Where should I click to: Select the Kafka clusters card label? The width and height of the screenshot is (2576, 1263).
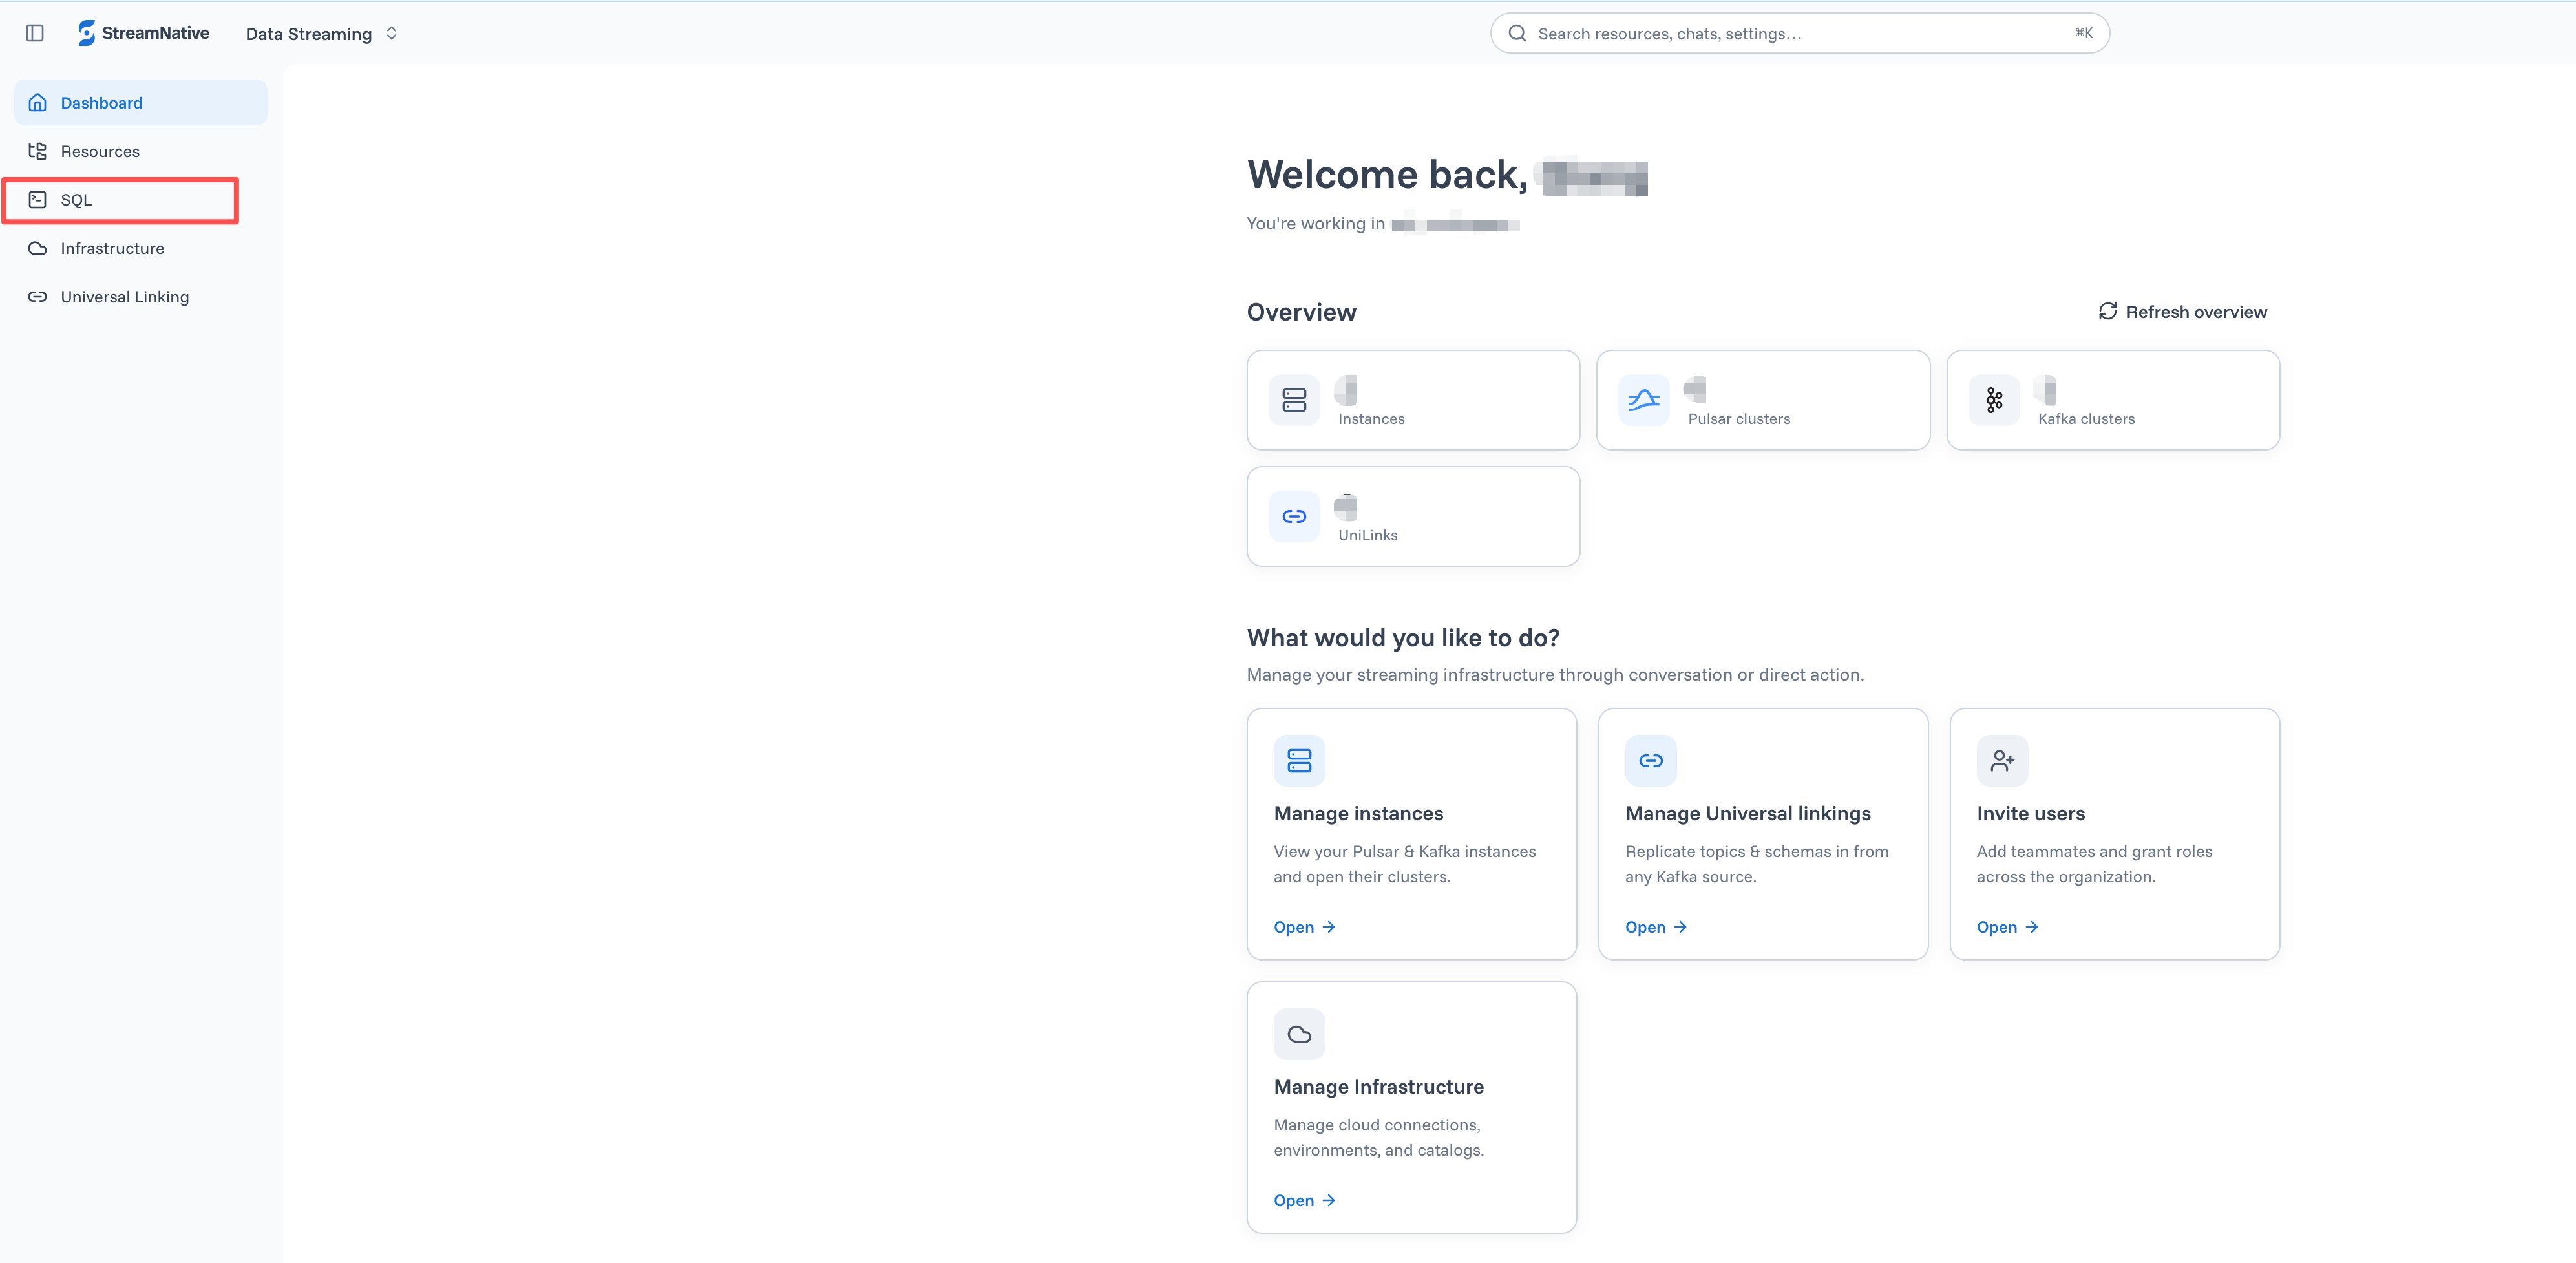point(2086,419)
